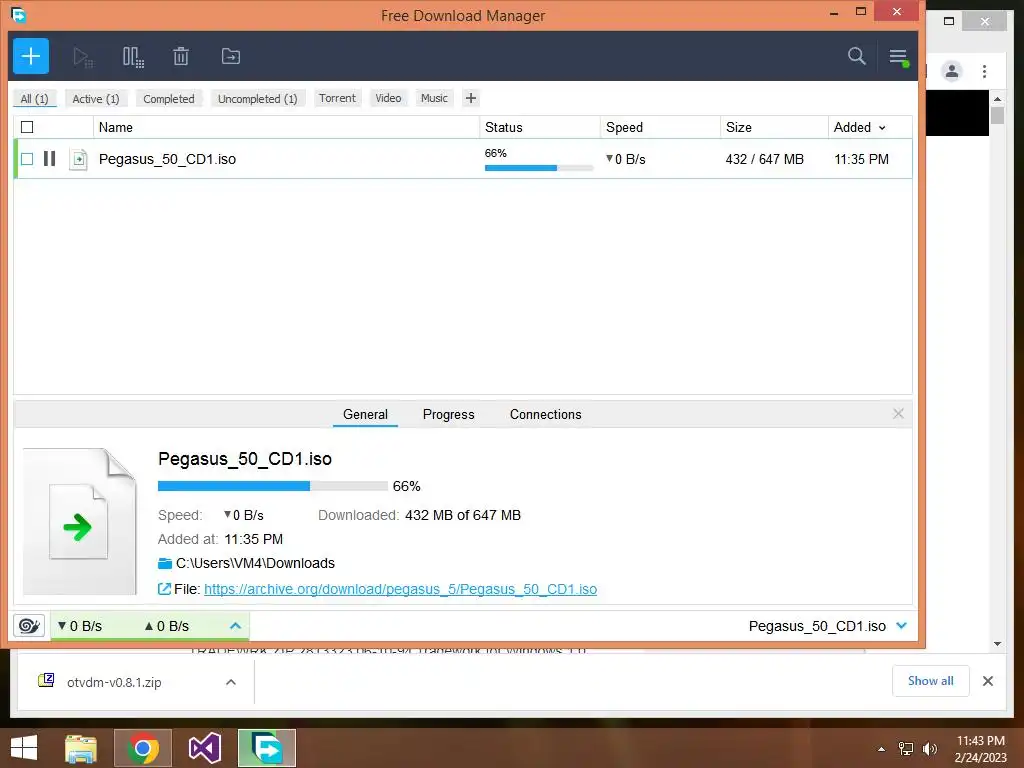The width and height of the screenshot is (1024, 768).
Task: Select the Video filter tab
Action: (x=388, y=98)
